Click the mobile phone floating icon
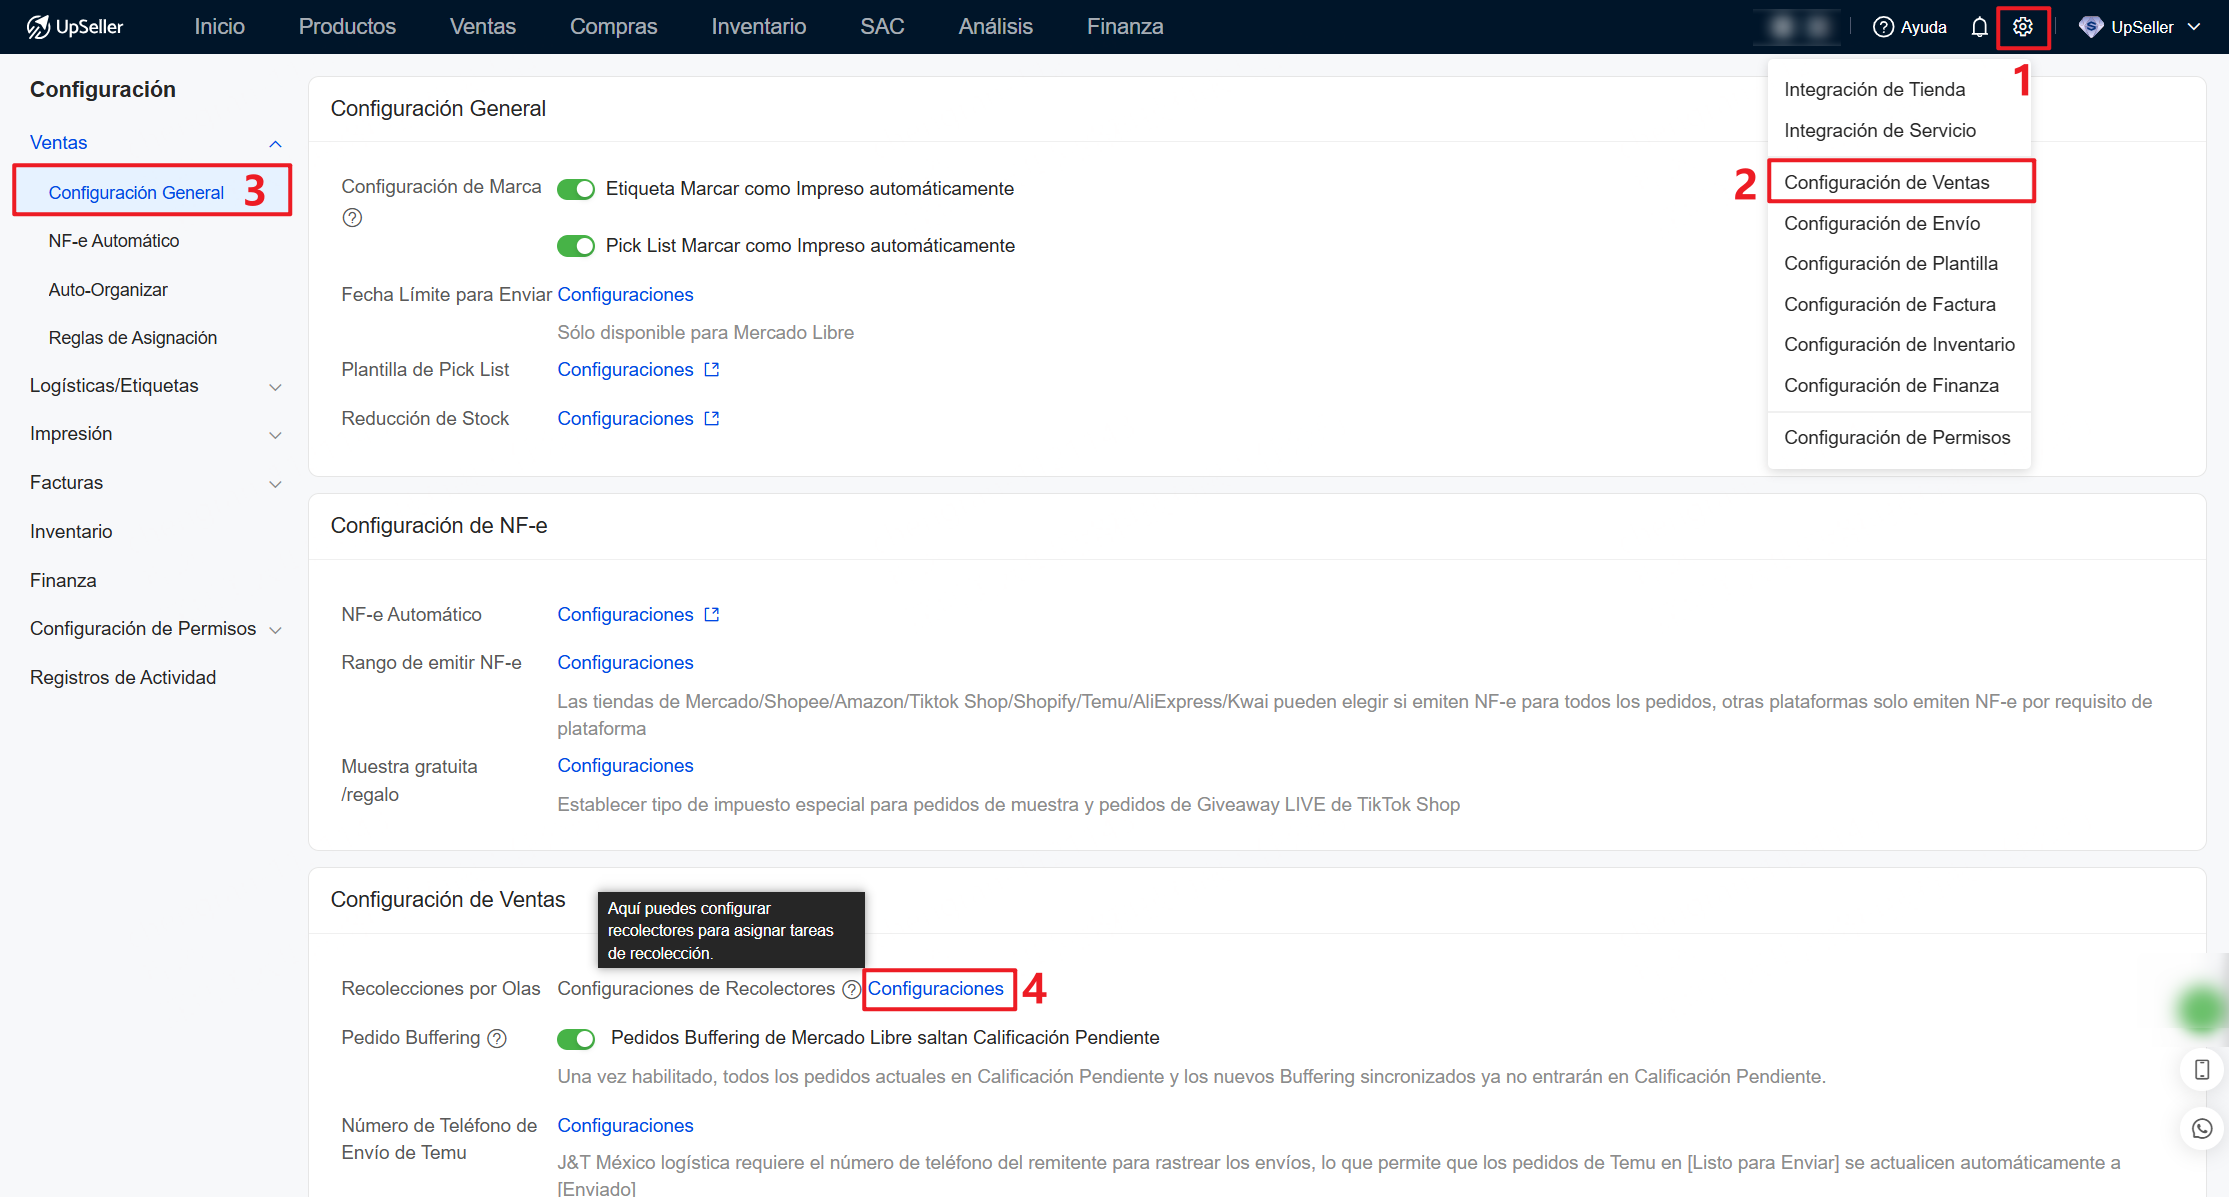 [x=2201, y=1070]
